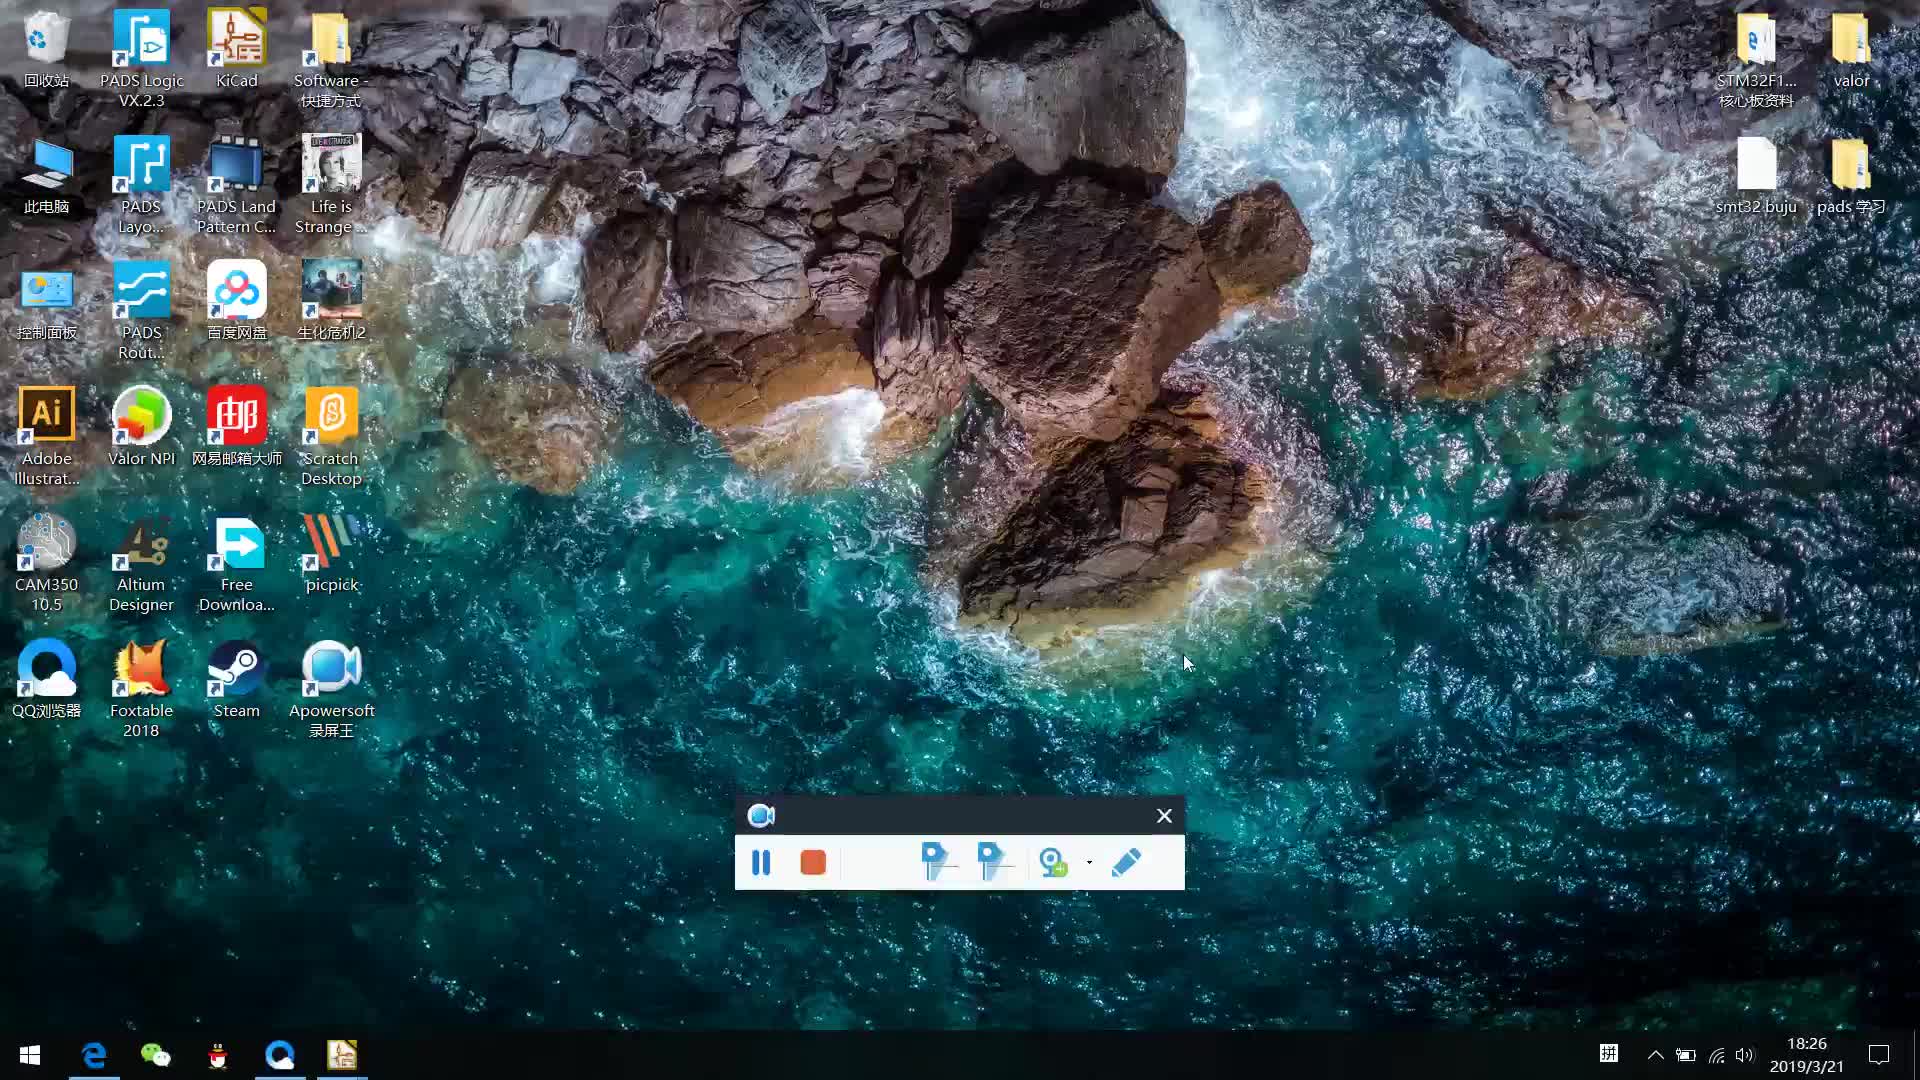Open the clock and date flyout

(1806, 1055)
